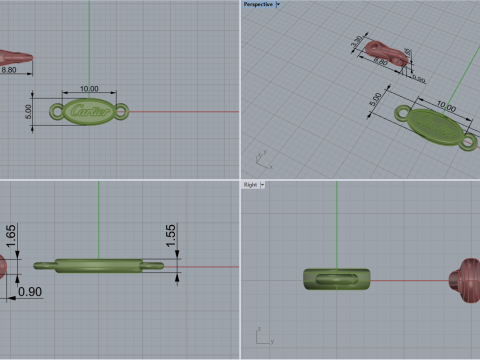Select the vertical 5.00 dimension in Top view

28,112
